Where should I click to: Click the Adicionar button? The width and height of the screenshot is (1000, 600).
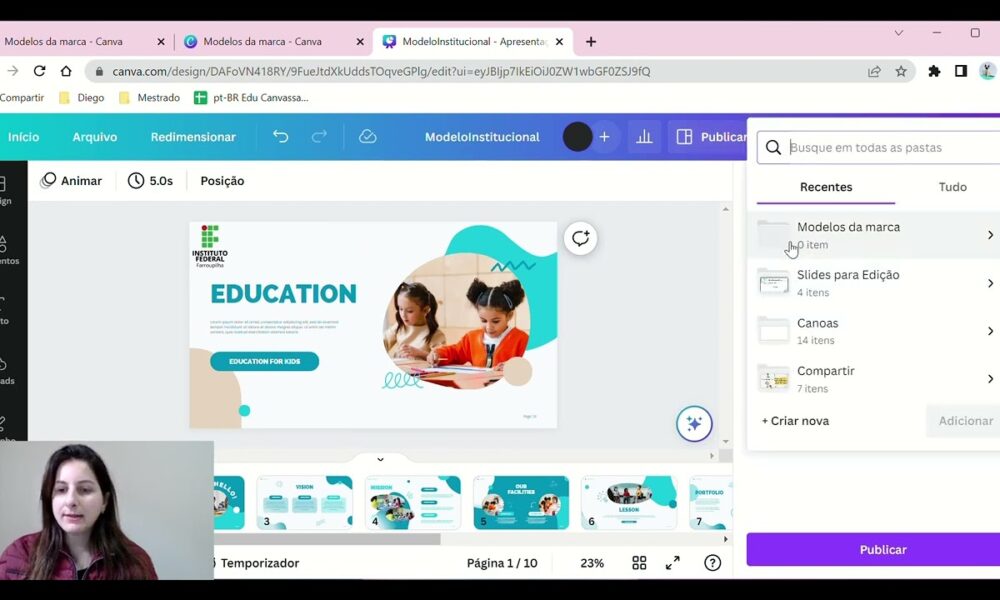964,421
